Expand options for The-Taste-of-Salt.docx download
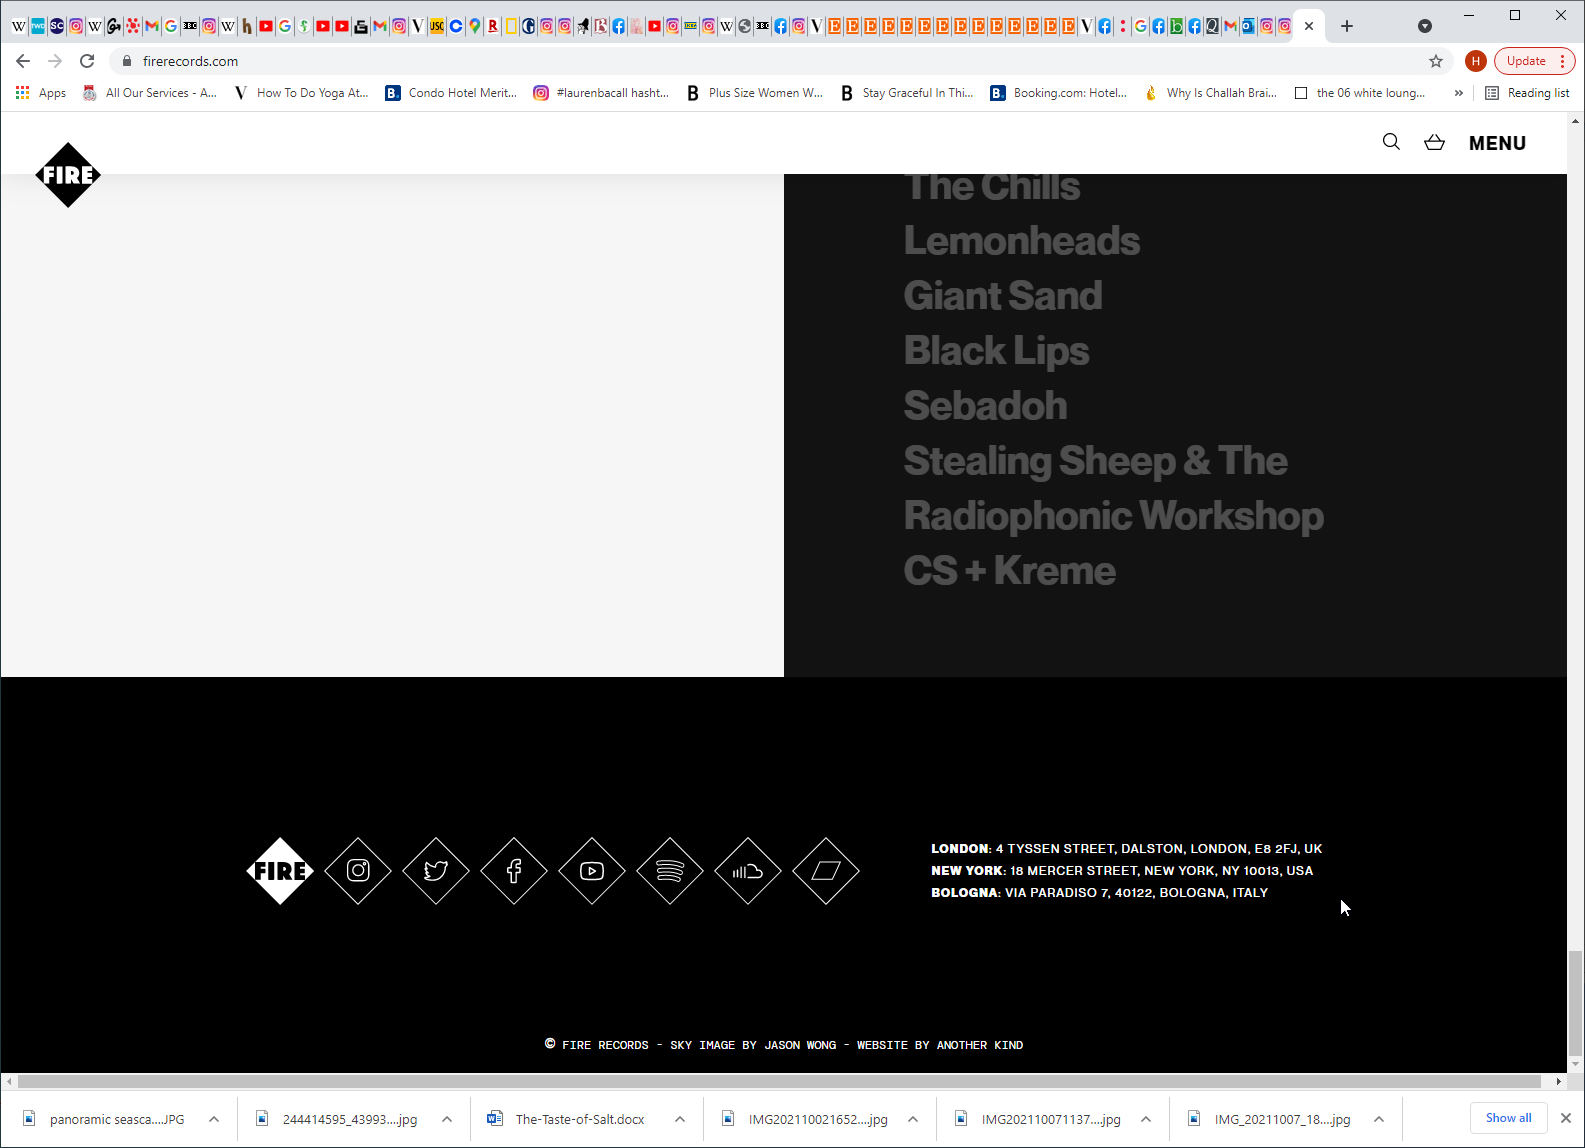The image size is (1585, 1148). click(680, 1119)
